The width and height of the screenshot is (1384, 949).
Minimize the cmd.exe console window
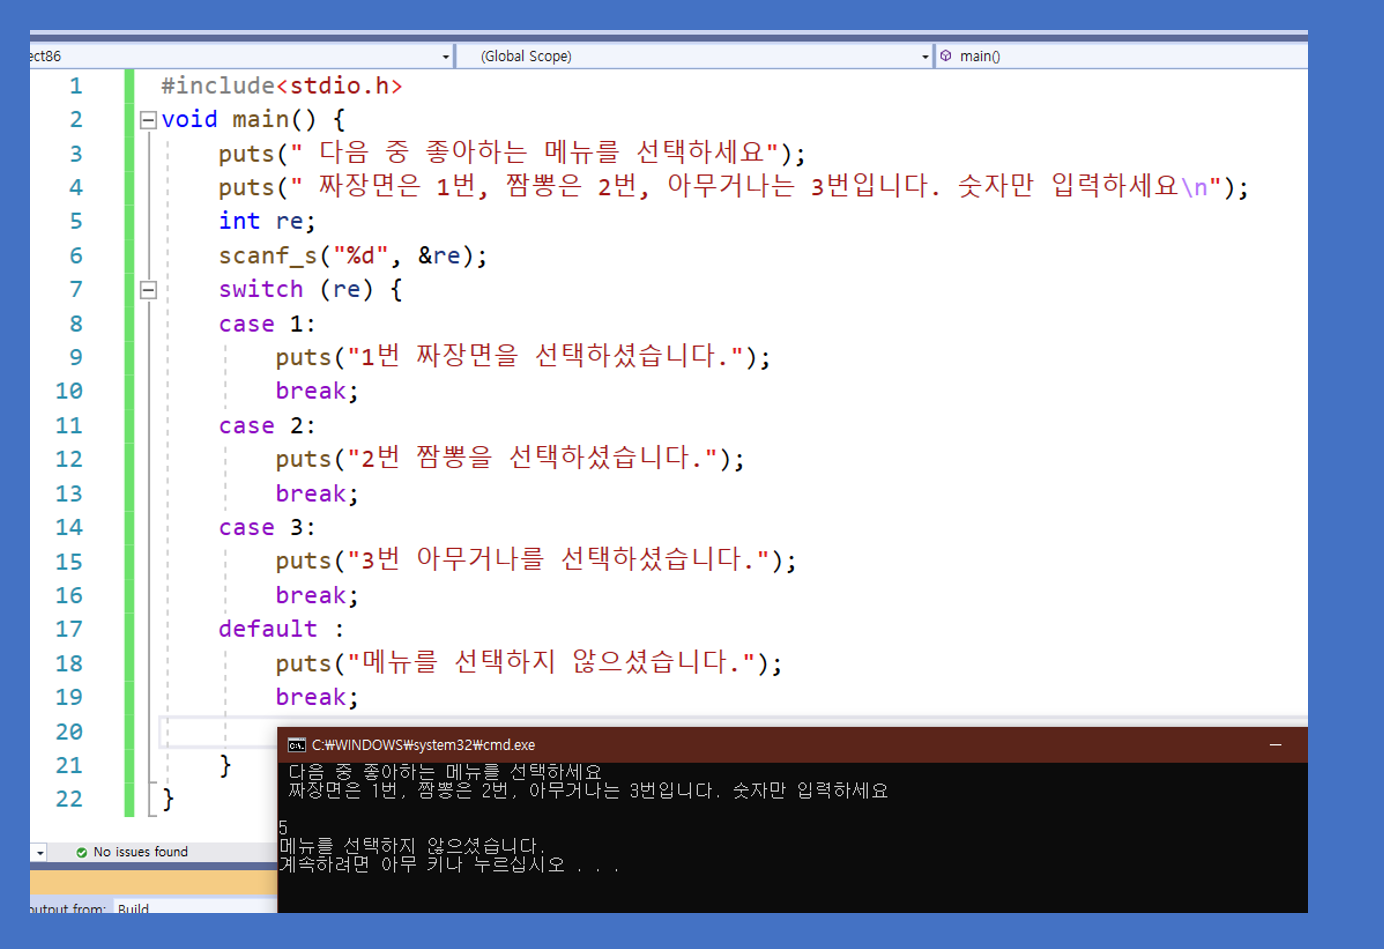1275,745
